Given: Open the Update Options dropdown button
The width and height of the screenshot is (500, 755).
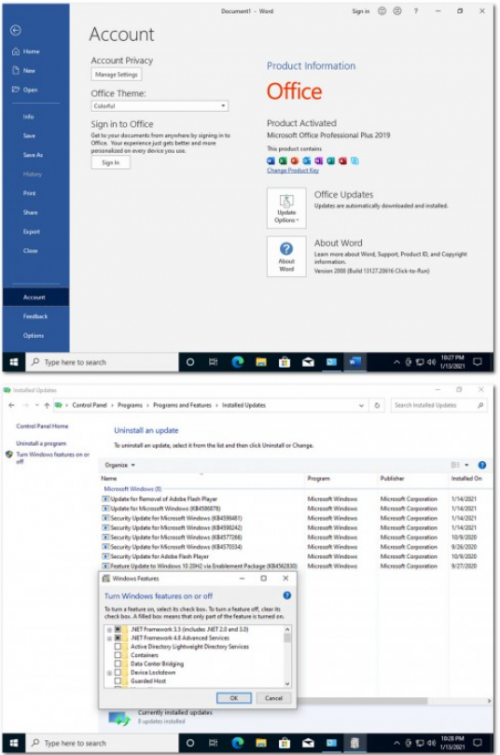Looking at the screenshot, I should [x=287, y=208].
